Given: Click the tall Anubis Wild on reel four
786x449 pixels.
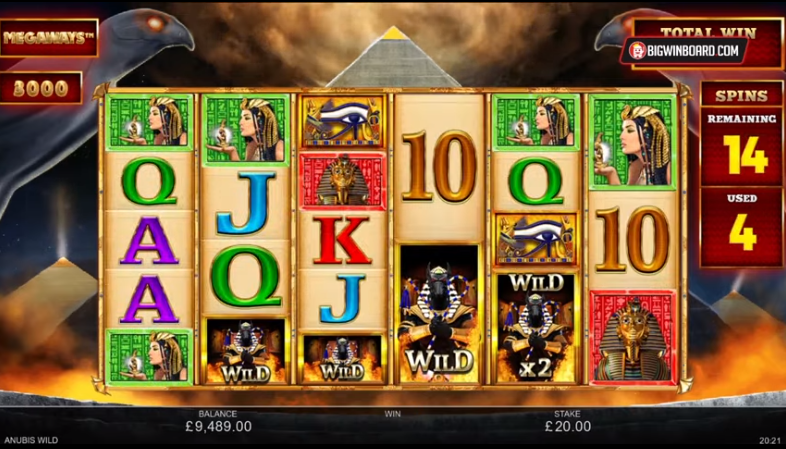Looking at the screenshot, I should pyautogui.click(x=440, y=314).
